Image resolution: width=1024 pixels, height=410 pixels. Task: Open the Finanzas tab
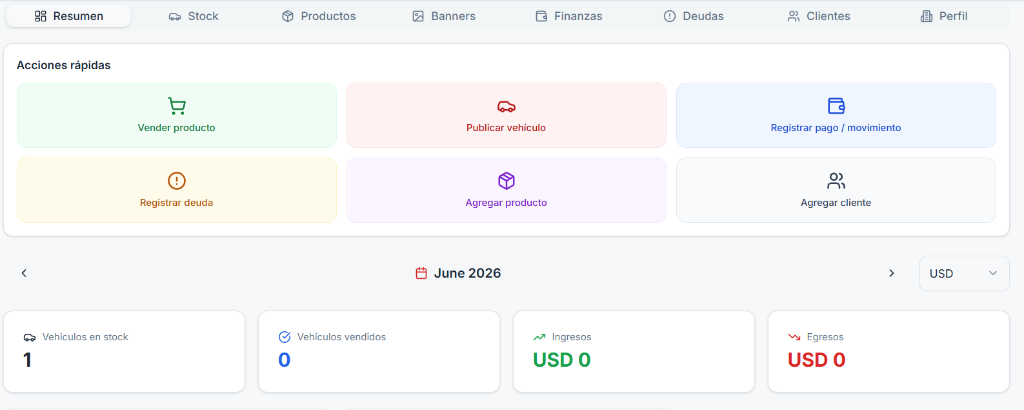click(x=568, y=16)
